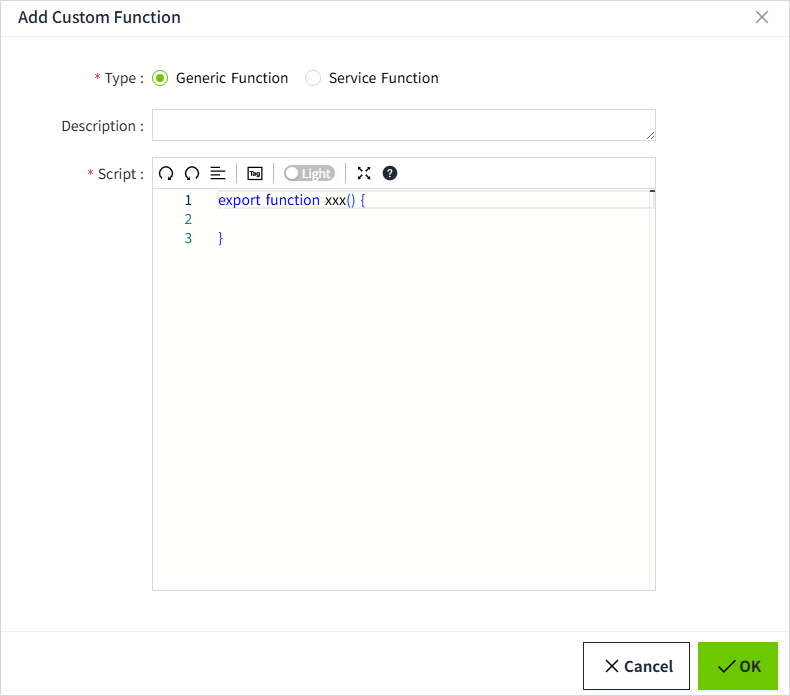Screen dimensions: 790x696
Task: Choose the Service Function type
Action: tap(313, 78)
